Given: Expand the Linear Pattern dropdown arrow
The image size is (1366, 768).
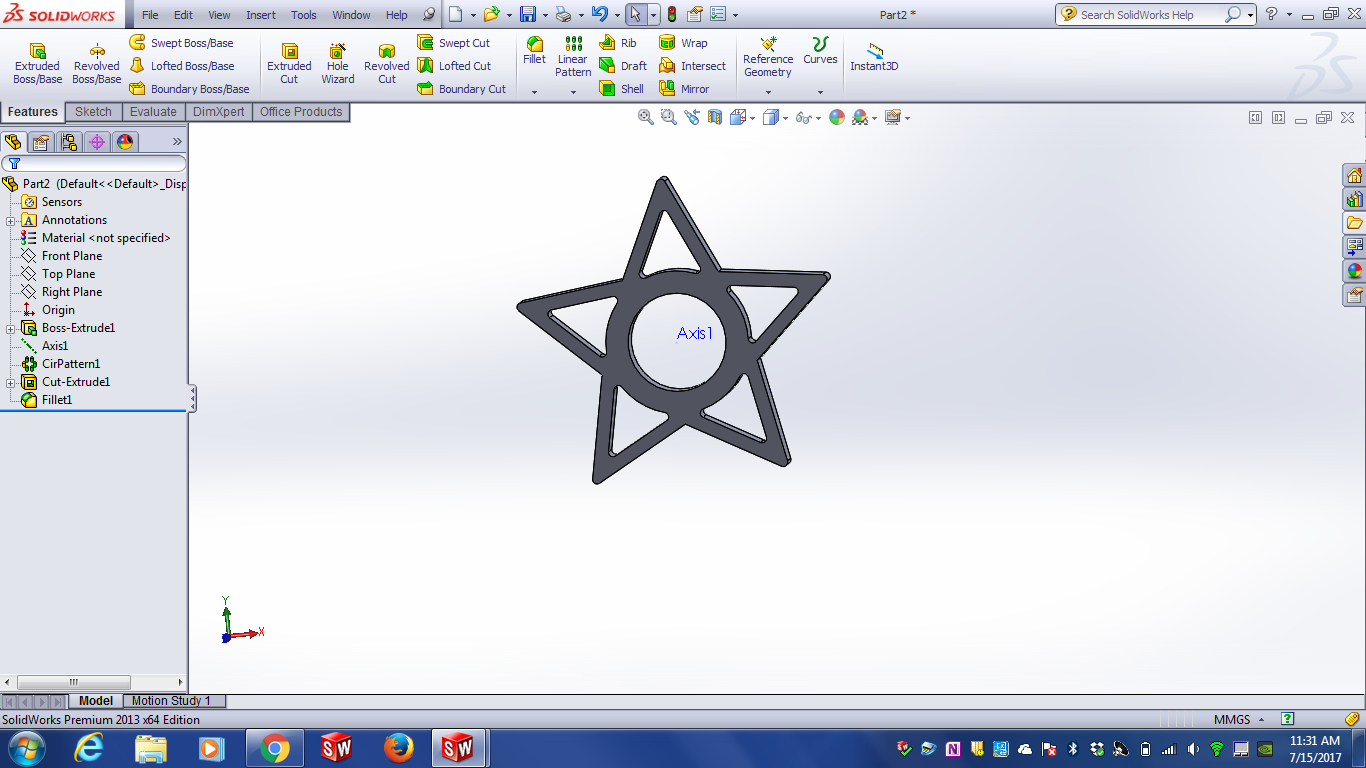Looking at the screenshot, I should 573,92.
